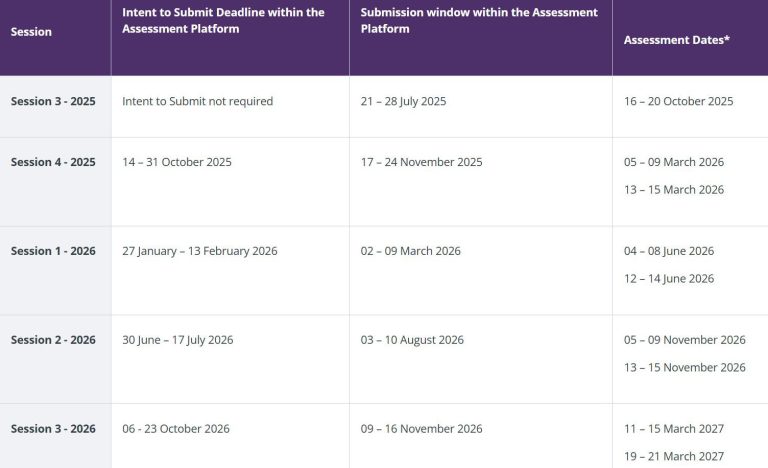Select the "Intent to Submit Deadline" column header
This screenshot has height=468, width=768.
pos(223,21)
